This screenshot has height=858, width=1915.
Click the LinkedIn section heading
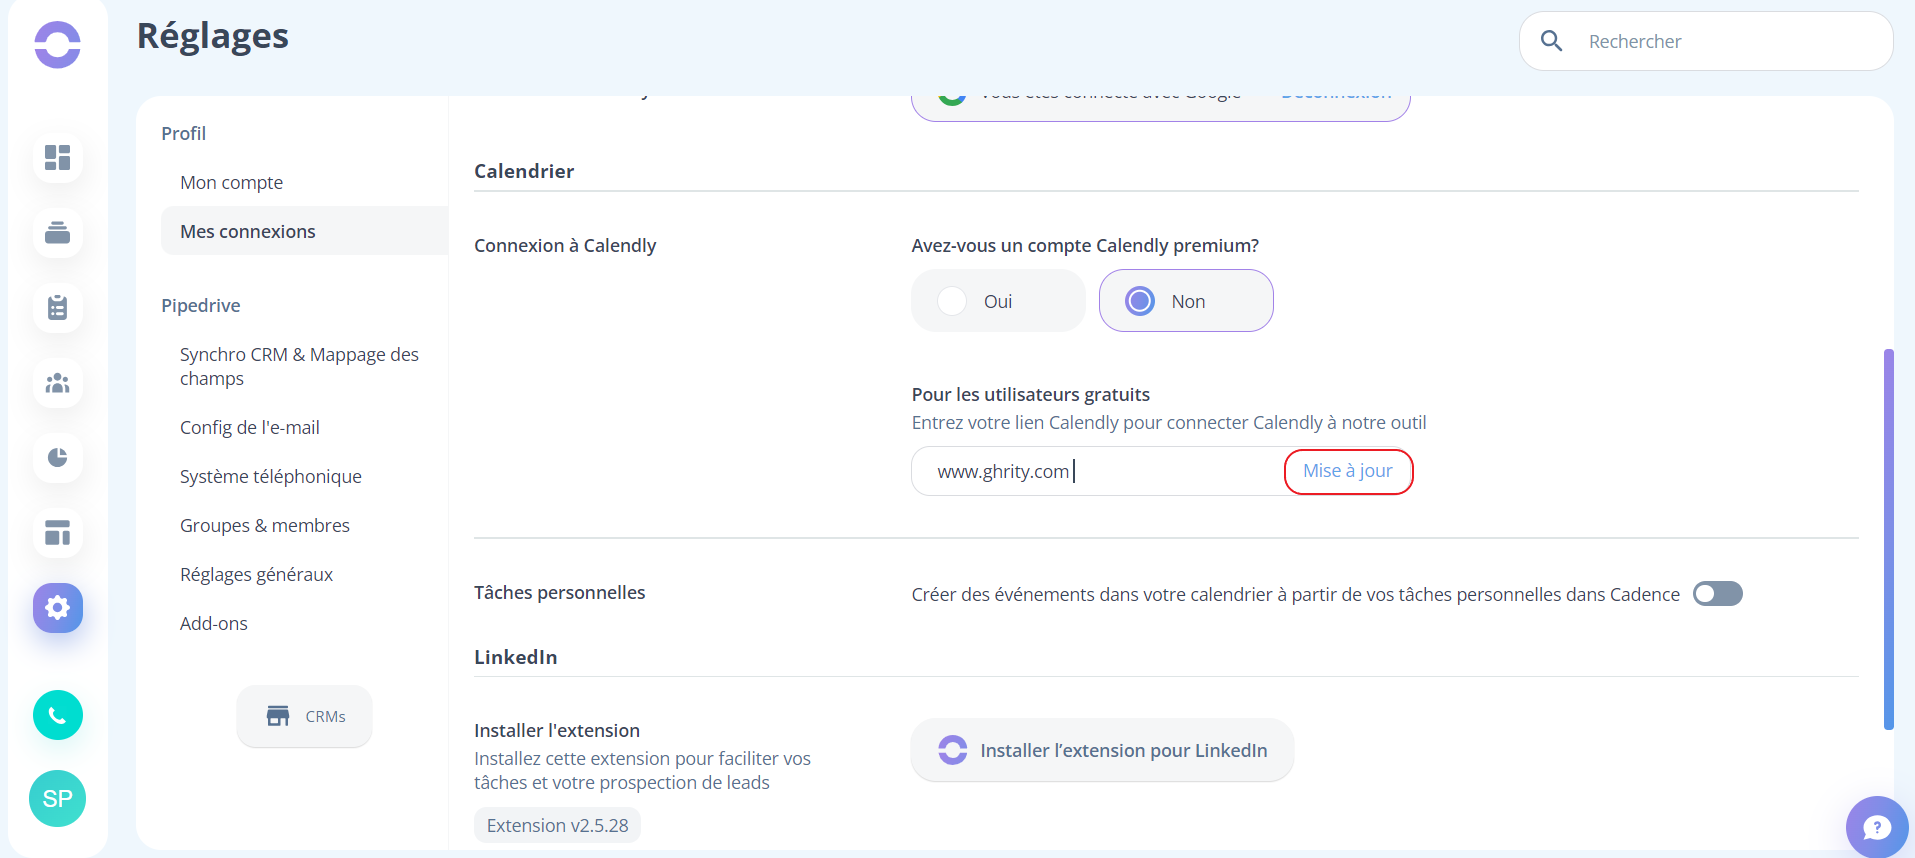click(x=516, y=657)
